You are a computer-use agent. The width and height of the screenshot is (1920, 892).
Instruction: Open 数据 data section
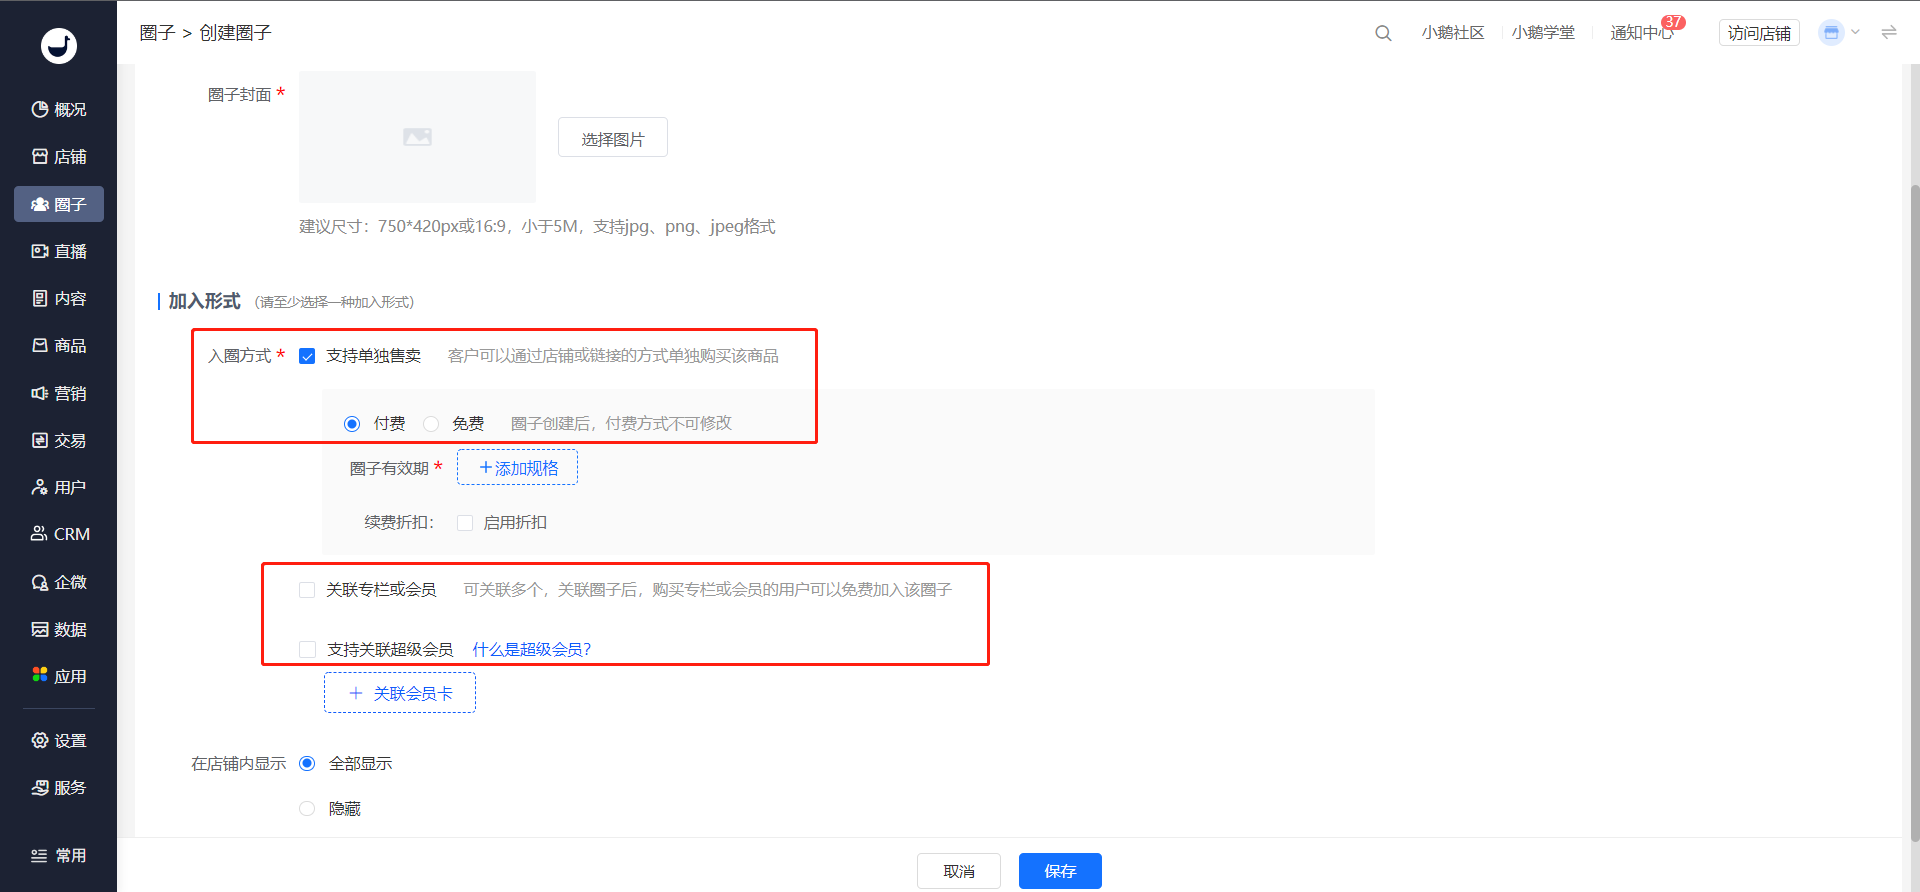59,629
